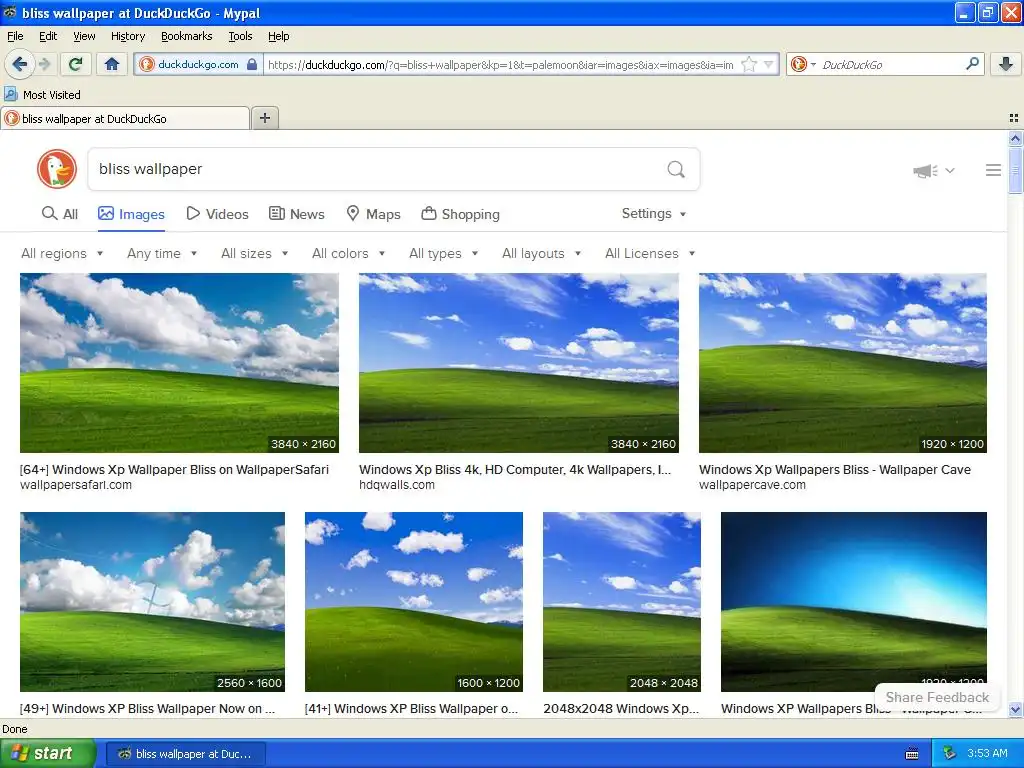Open the WallpaperSafari 3840 × 2160 Bliss thumbnail
1024x768 pixels.
(x=180, y=362)
